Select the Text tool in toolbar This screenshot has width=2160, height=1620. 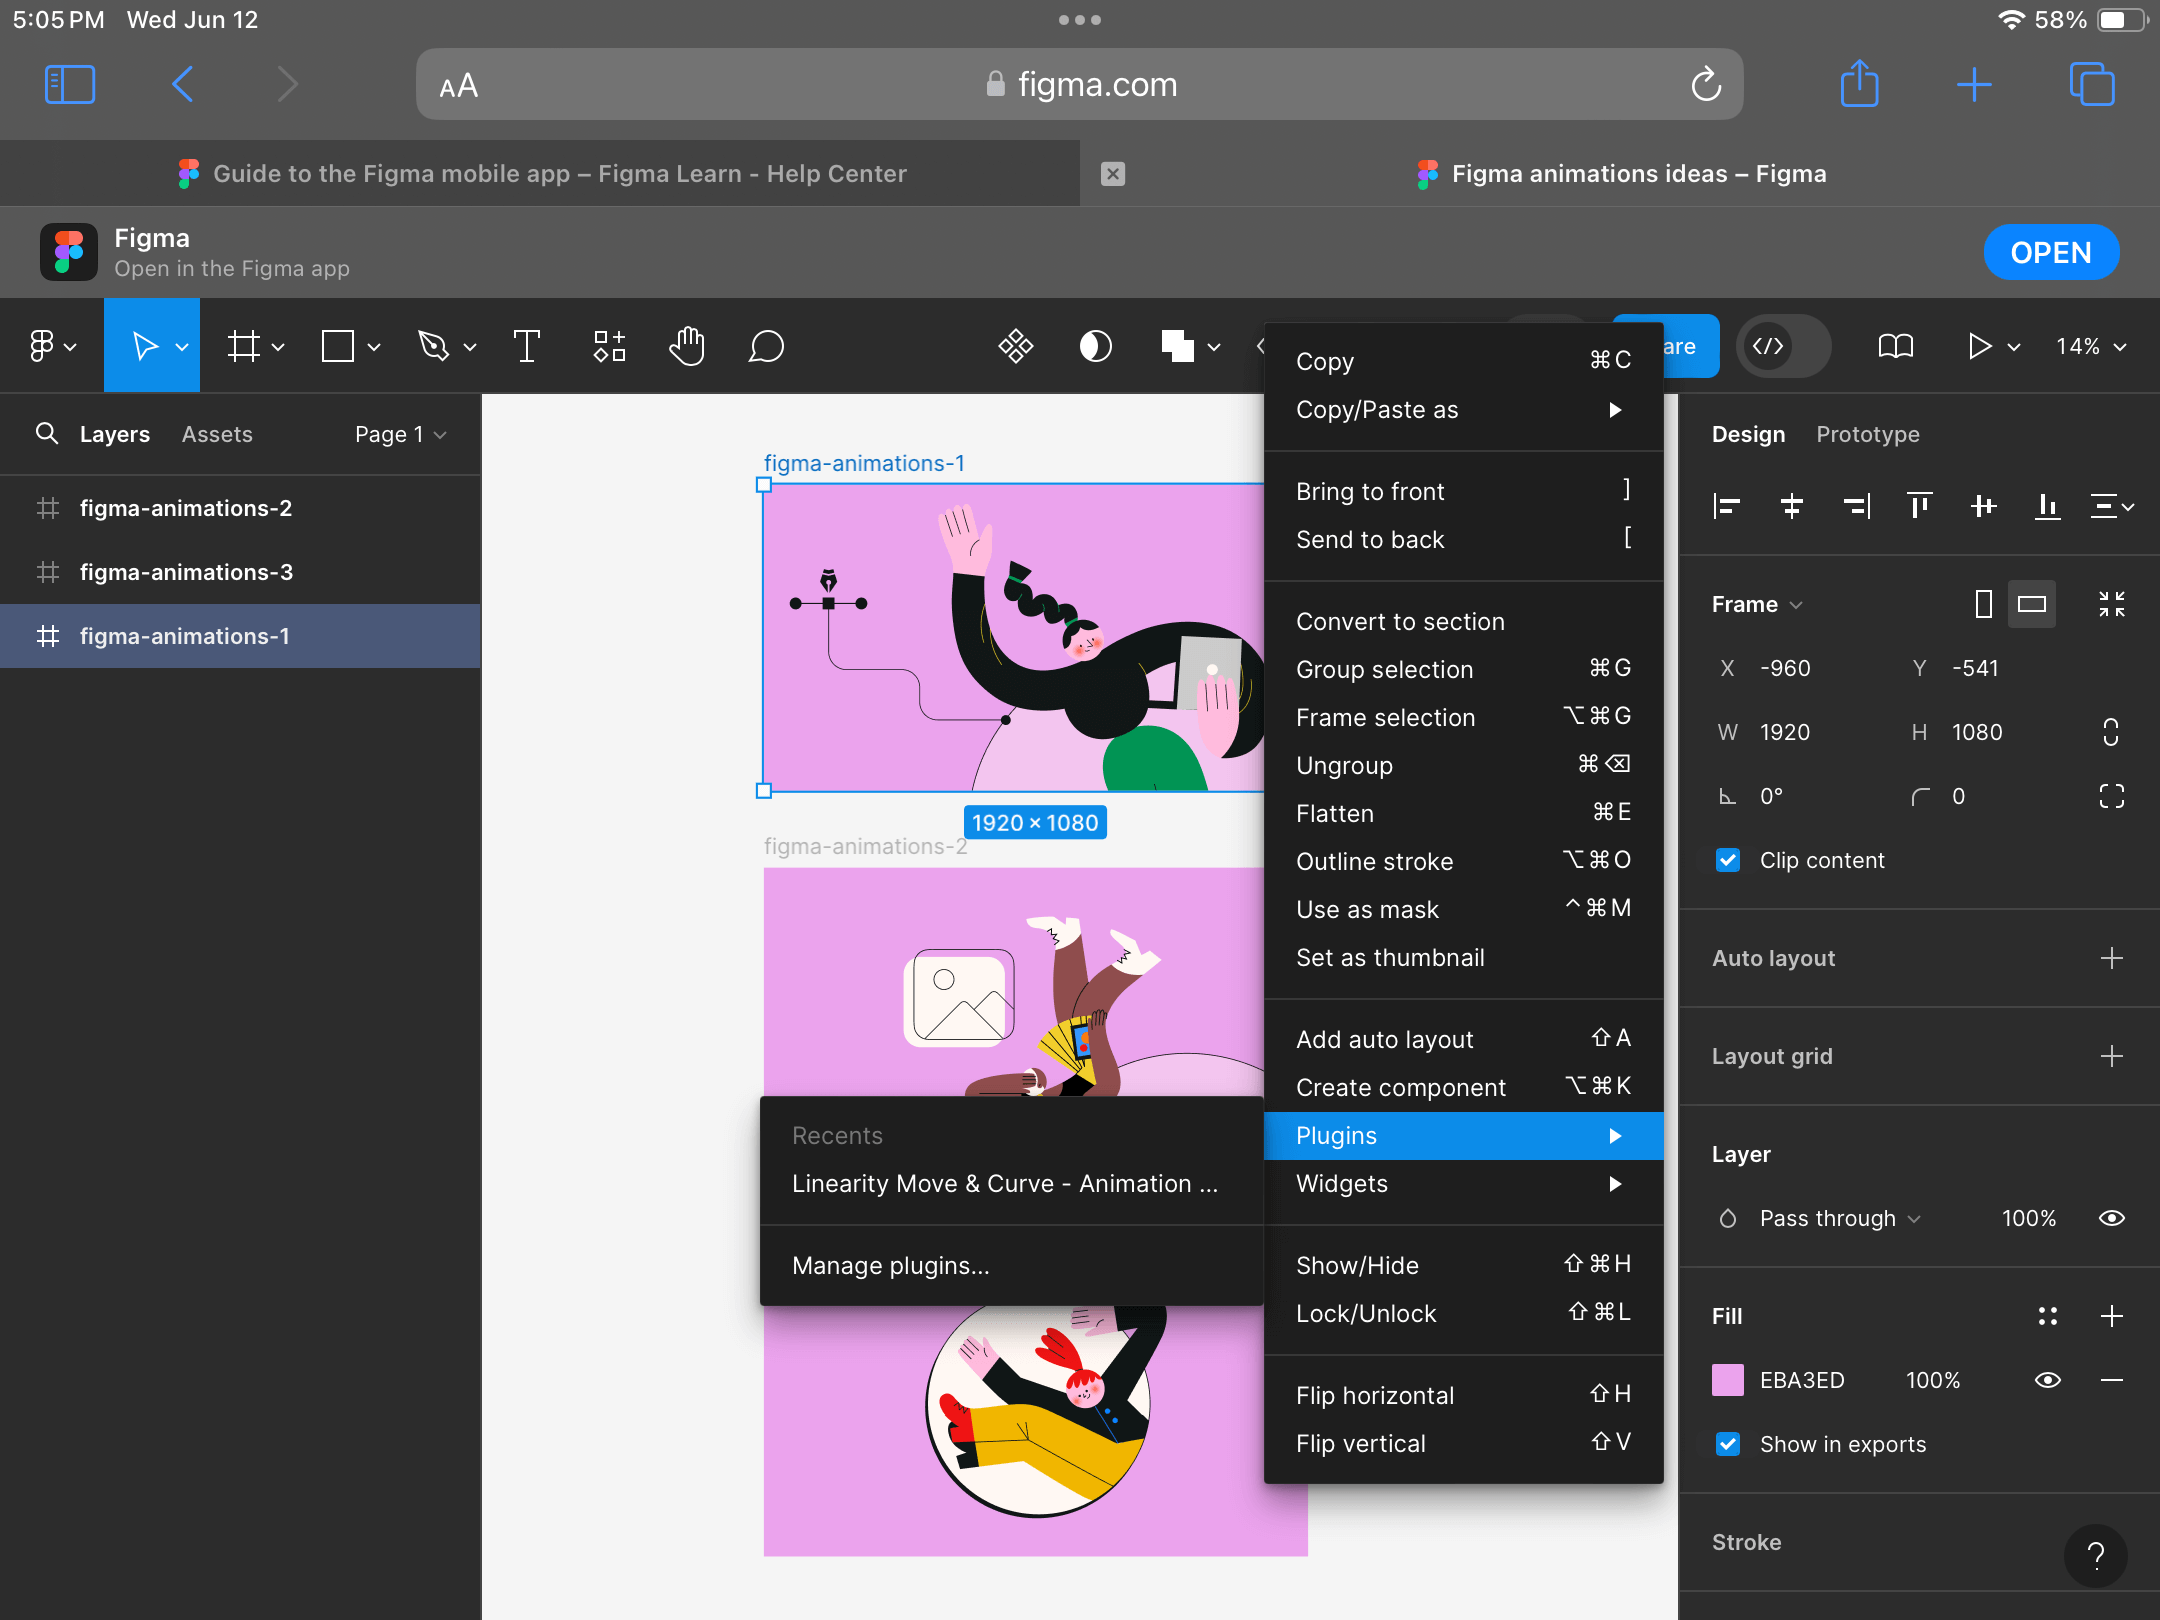tap(527, 345)
